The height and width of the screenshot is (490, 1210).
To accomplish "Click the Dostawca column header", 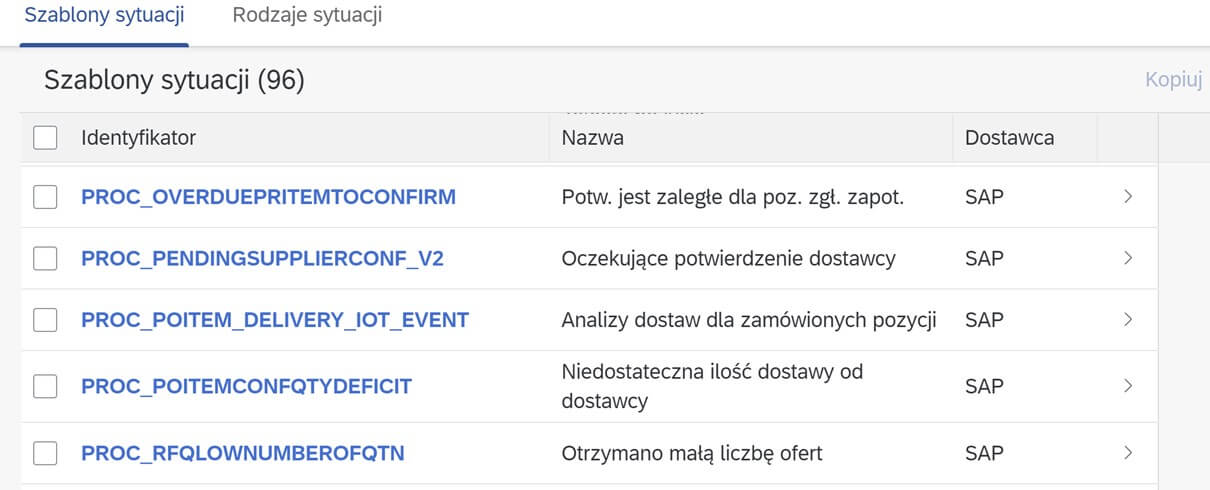I will [1009, 138].
